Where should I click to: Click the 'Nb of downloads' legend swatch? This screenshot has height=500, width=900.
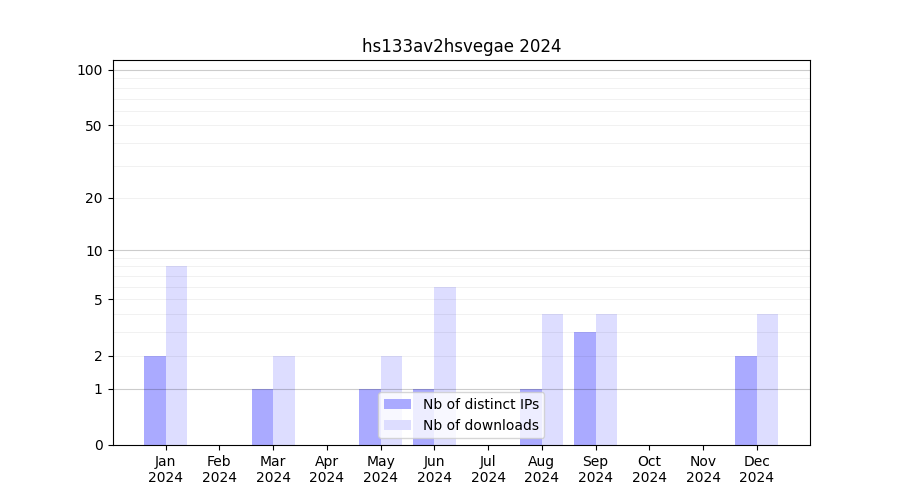pyautogui.click(x=397, y=425)
